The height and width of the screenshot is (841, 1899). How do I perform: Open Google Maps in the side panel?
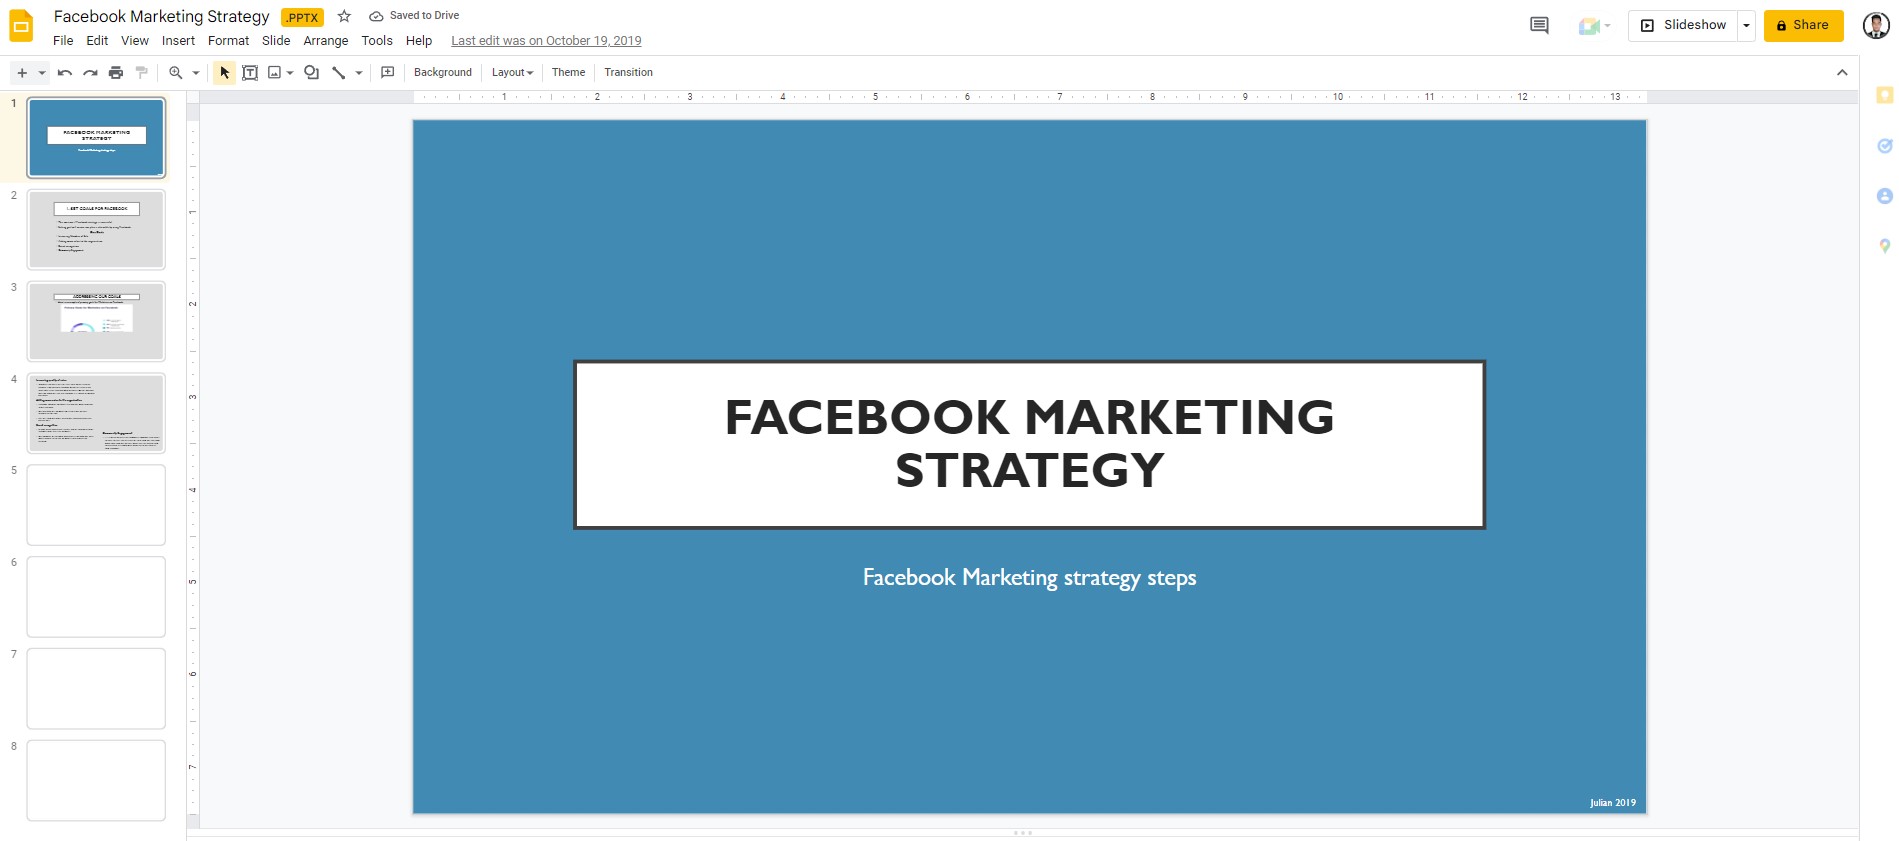point(1885,246)
